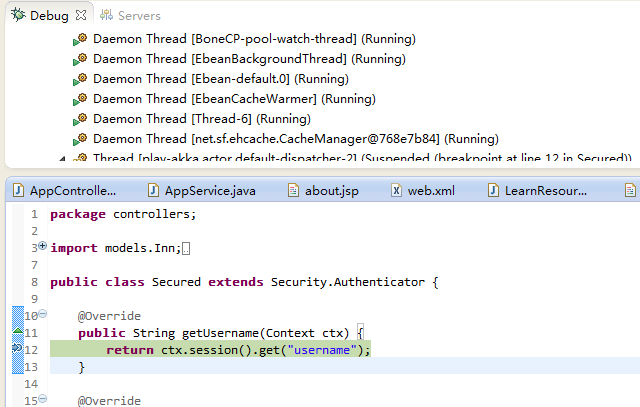Switch to the Servers tab
Viewport: 640px width, 407px height.
[x=138, y=16]
